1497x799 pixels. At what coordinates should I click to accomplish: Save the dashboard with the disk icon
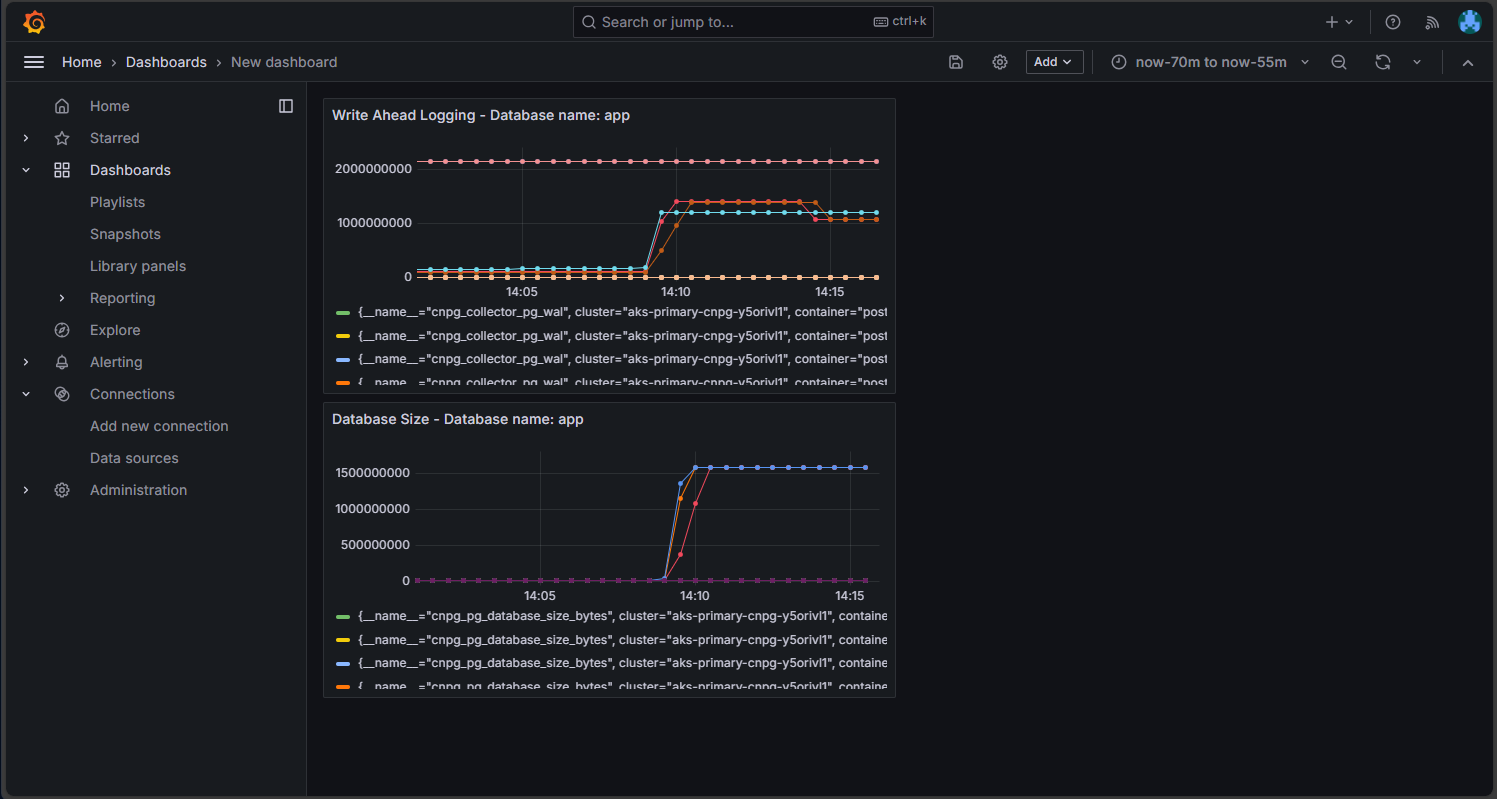click(956, 62)
